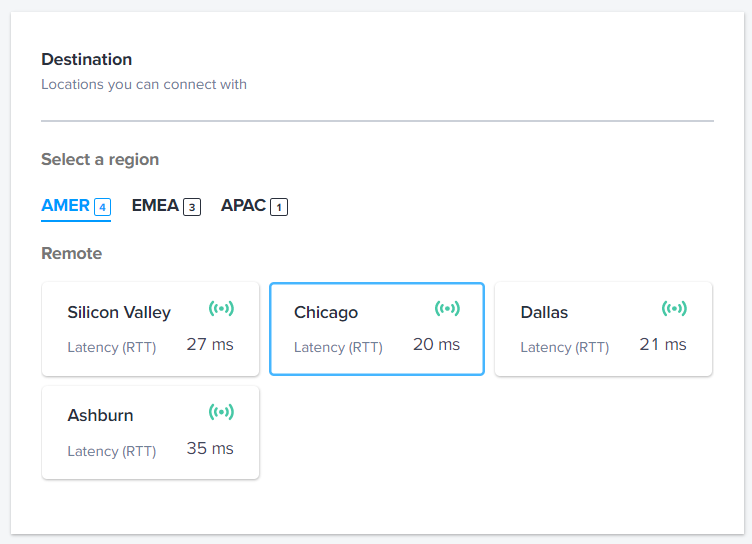Click Ashburn's Latency (RTT) label

112,451
